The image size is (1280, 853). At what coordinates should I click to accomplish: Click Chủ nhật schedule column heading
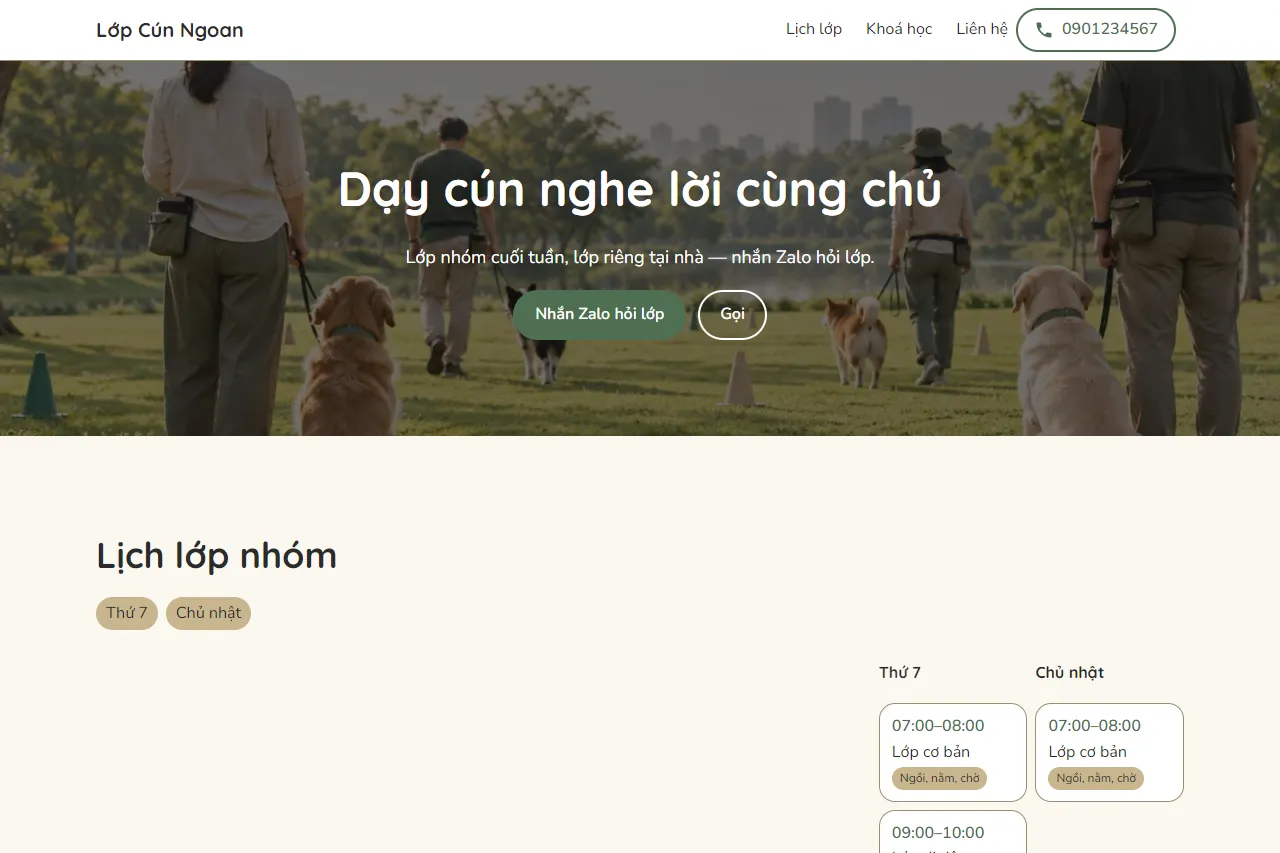click(x=1070, y=673)
